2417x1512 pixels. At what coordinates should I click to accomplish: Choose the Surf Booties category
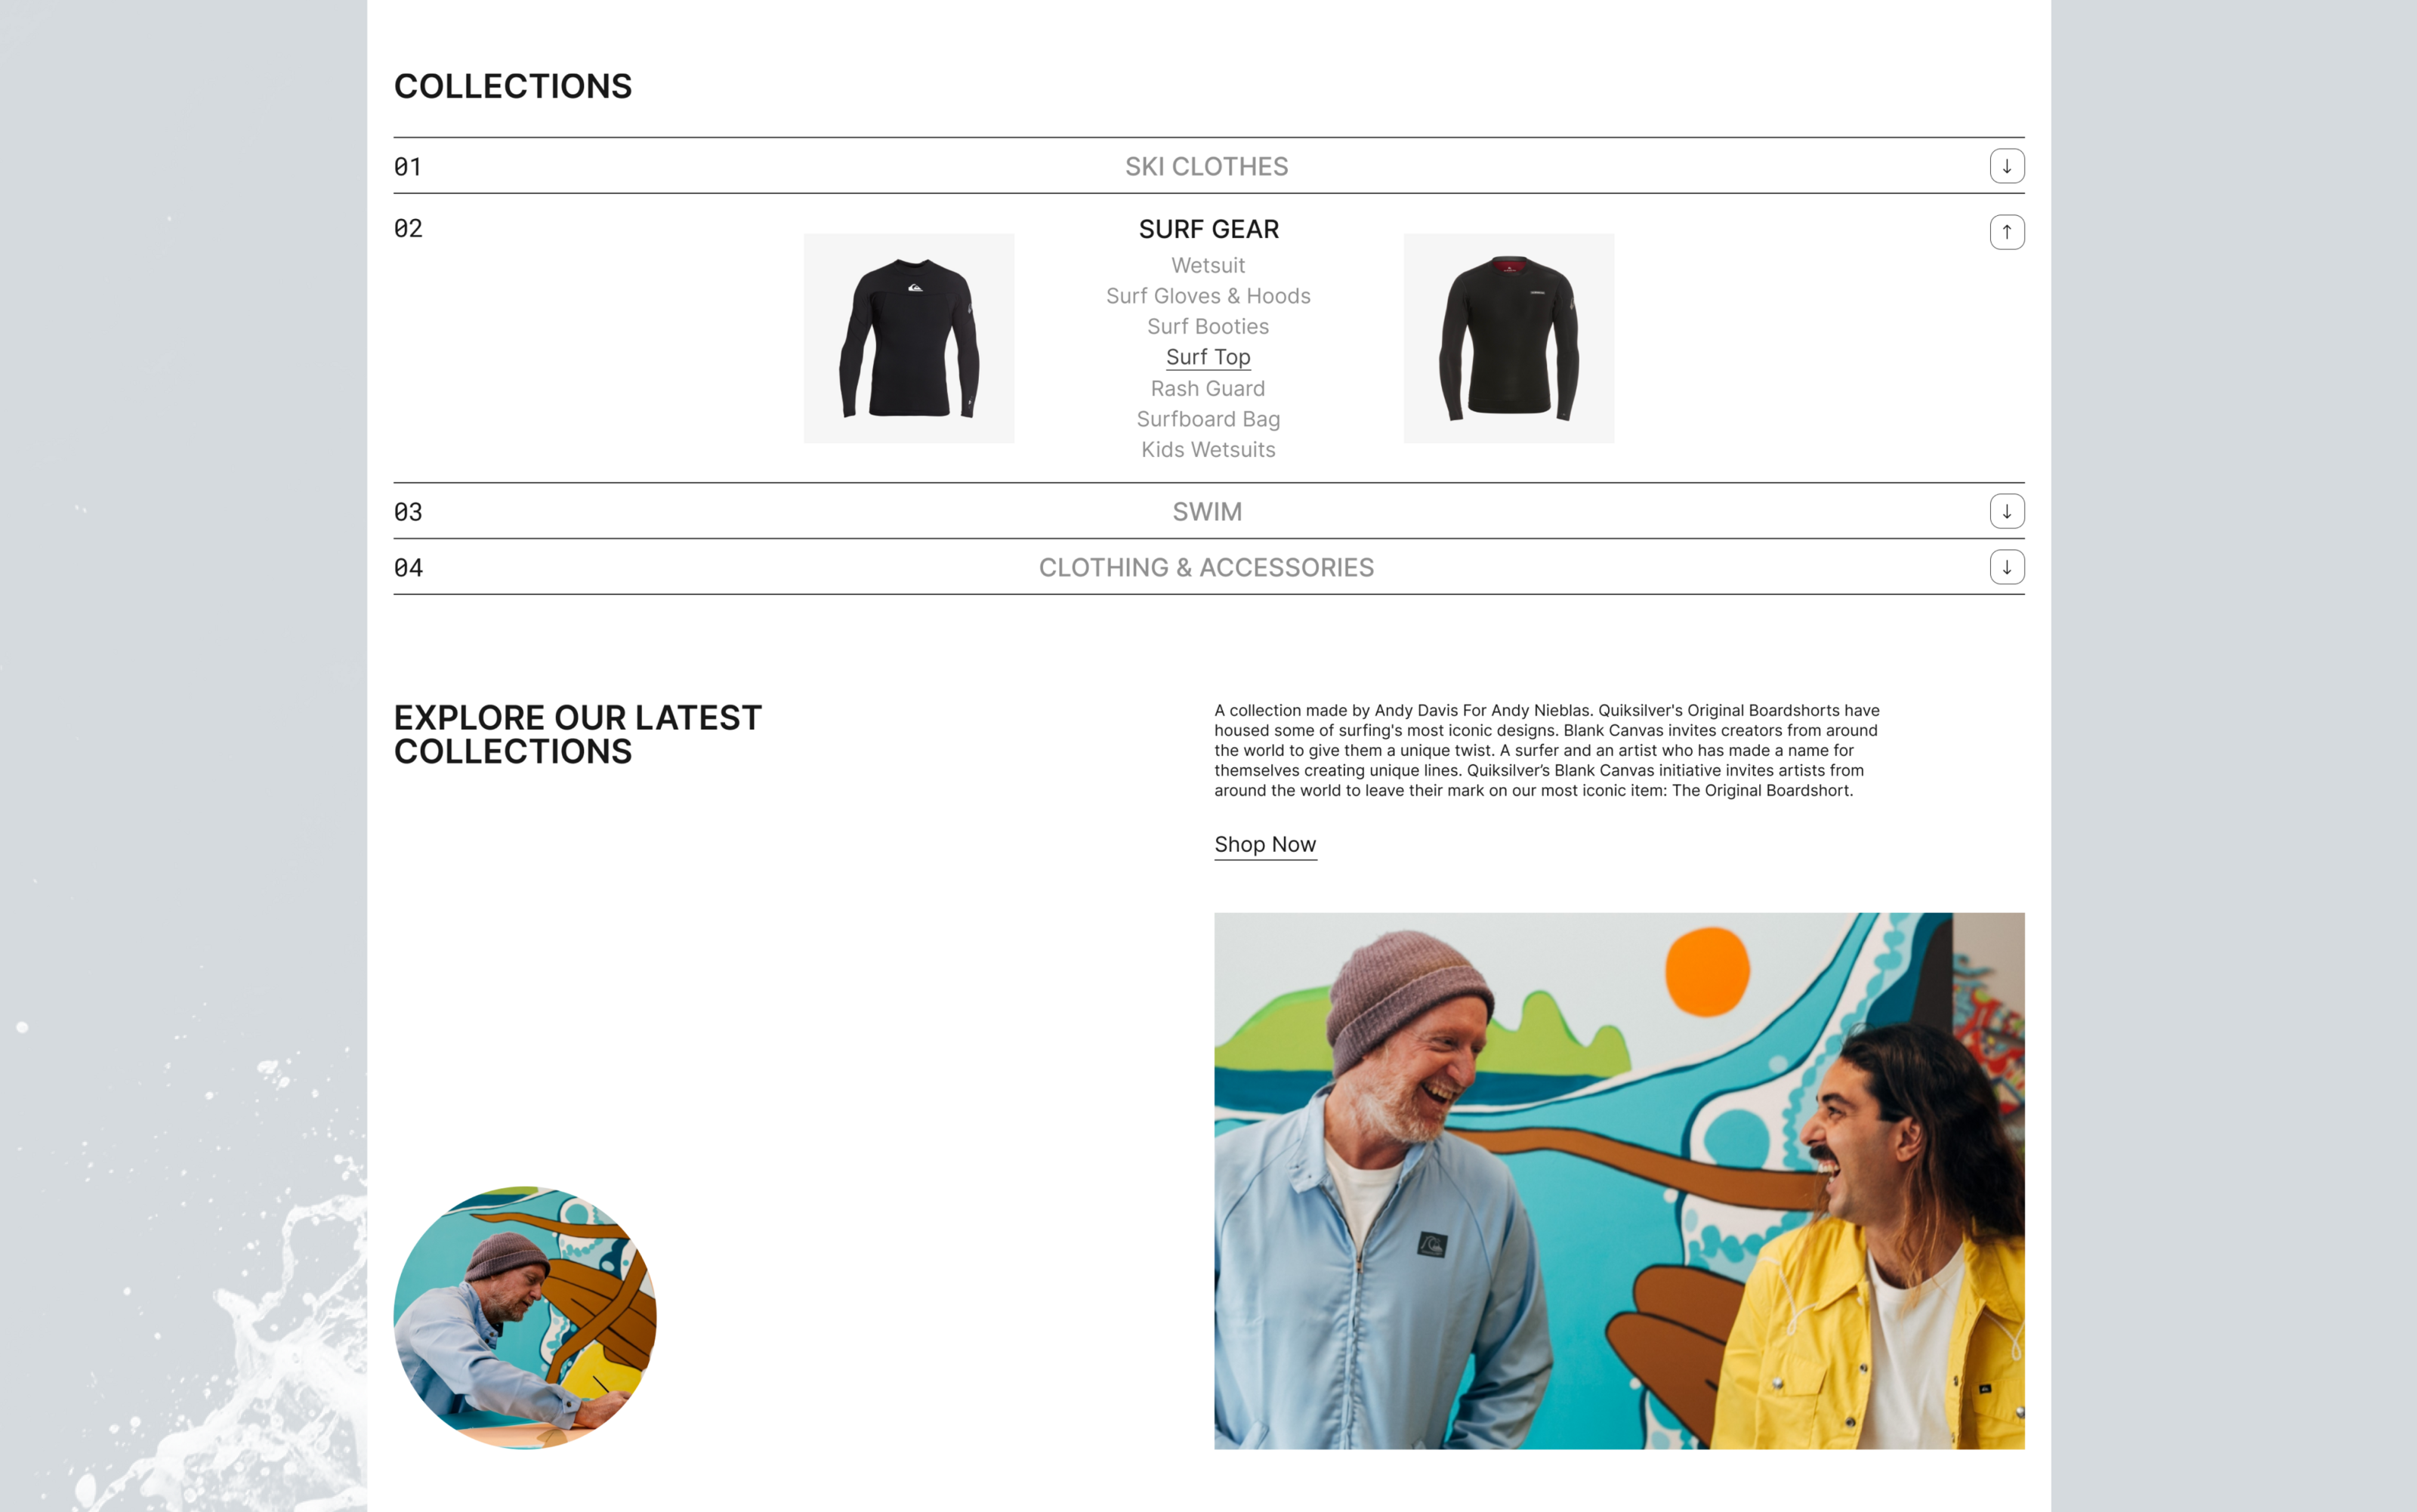(x=1208, y=326)
